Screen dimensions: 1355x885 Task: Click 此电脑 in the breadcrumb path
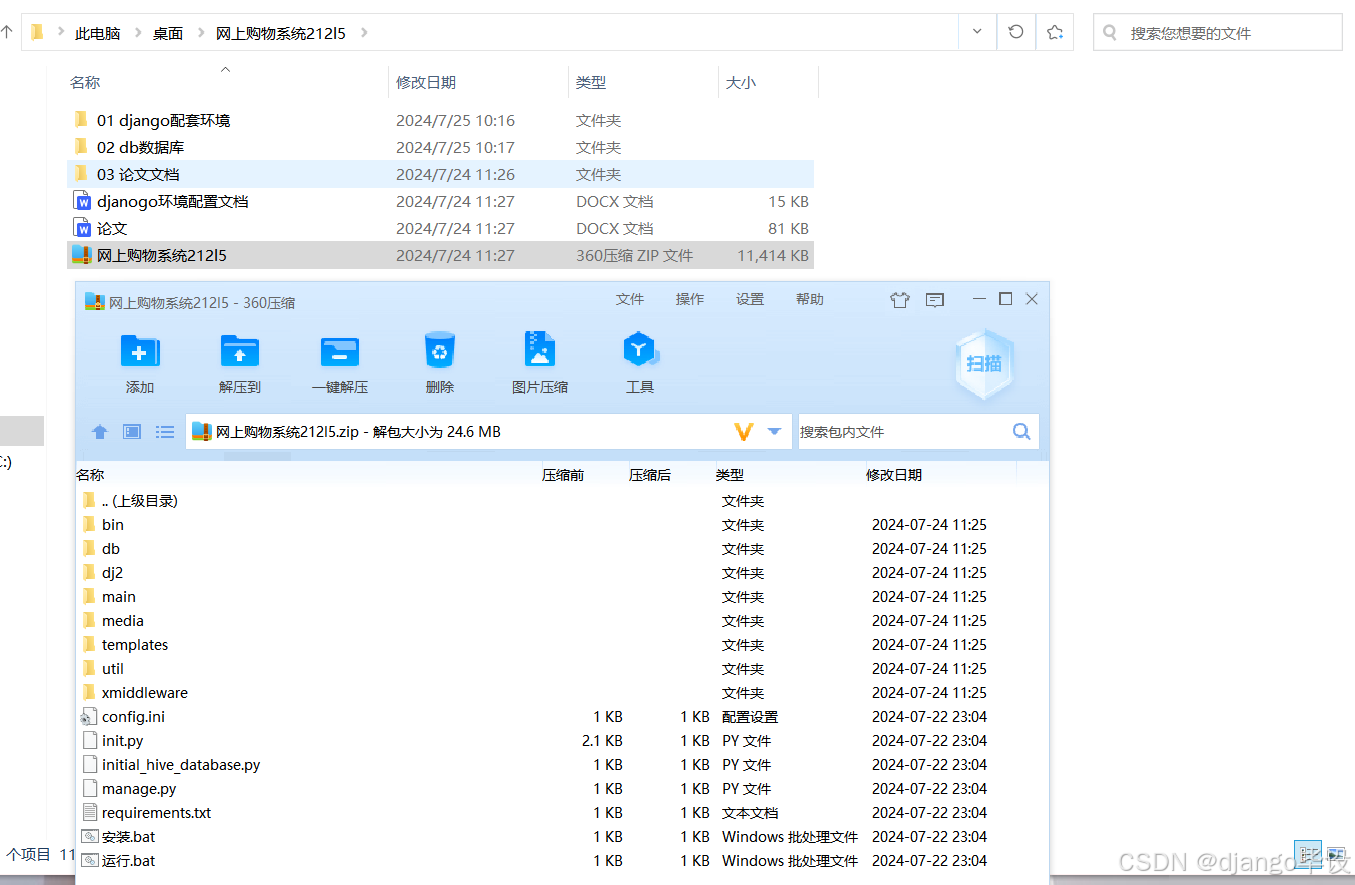tap(97, 33)
